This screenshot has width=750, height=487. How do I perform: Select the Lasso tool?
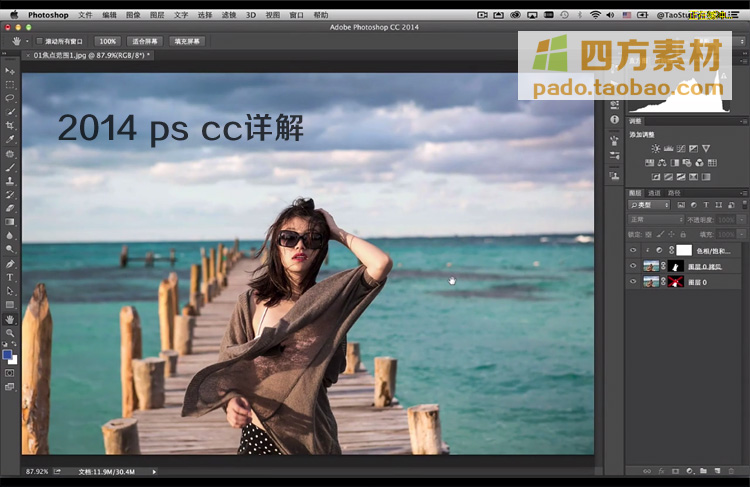[10, 98]
